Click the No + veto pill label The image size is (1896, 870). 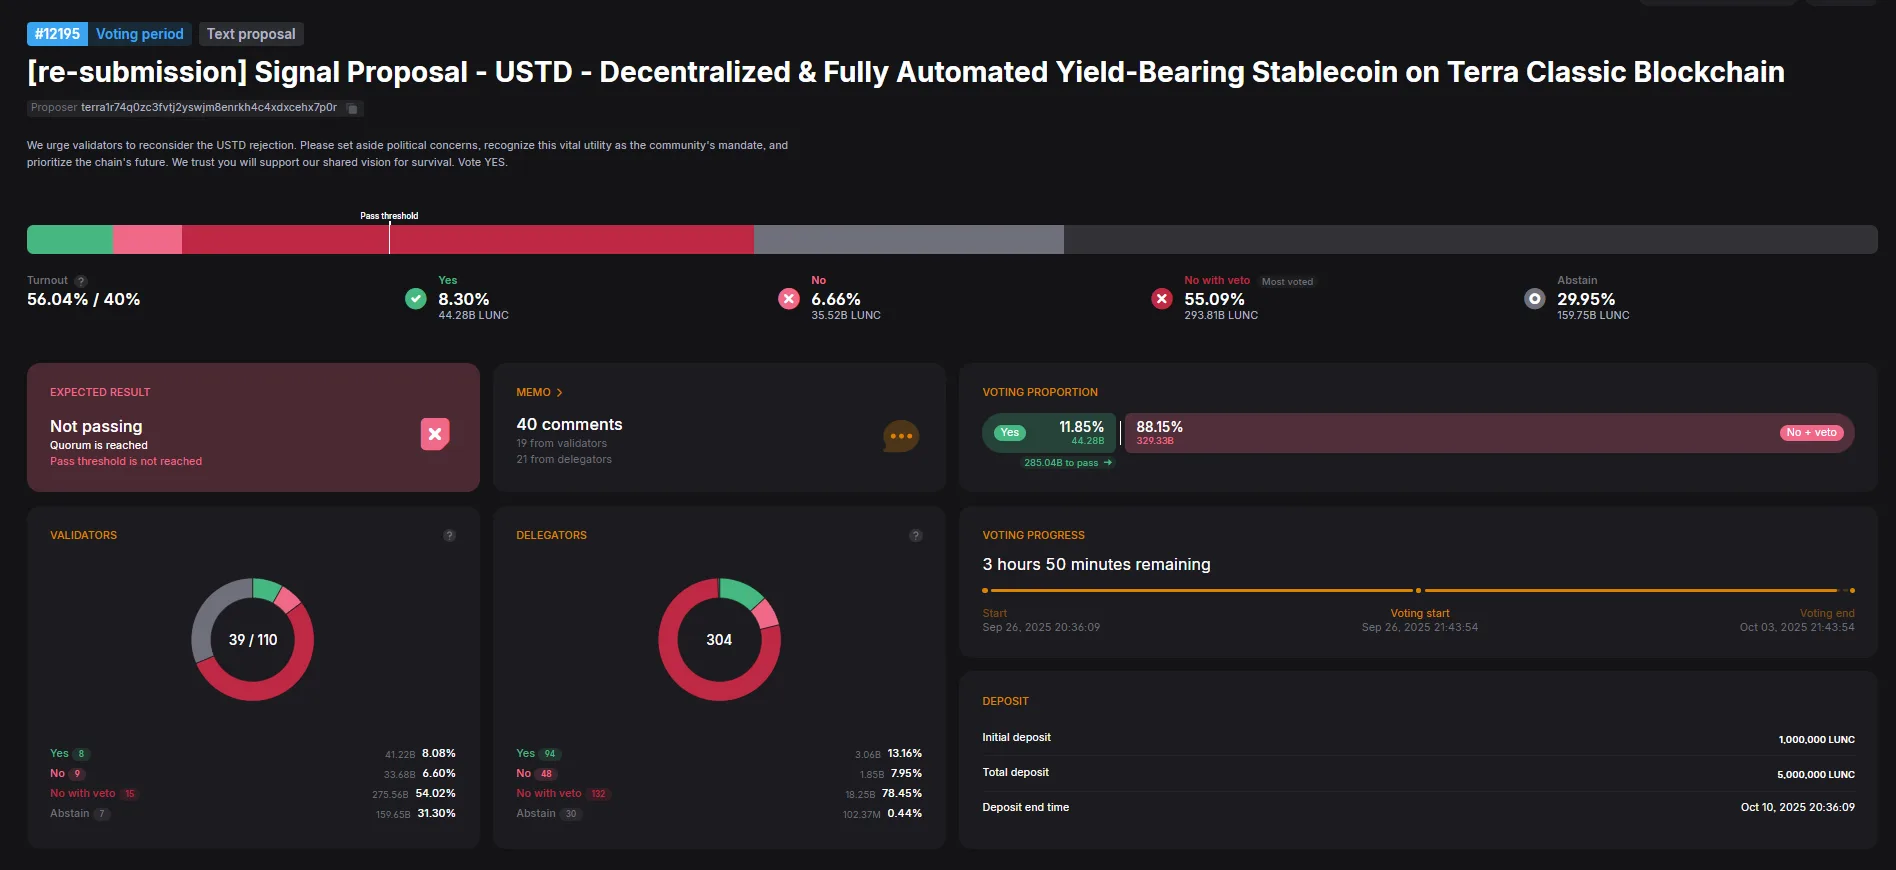pyautogui.click(x=1811, y=433)
